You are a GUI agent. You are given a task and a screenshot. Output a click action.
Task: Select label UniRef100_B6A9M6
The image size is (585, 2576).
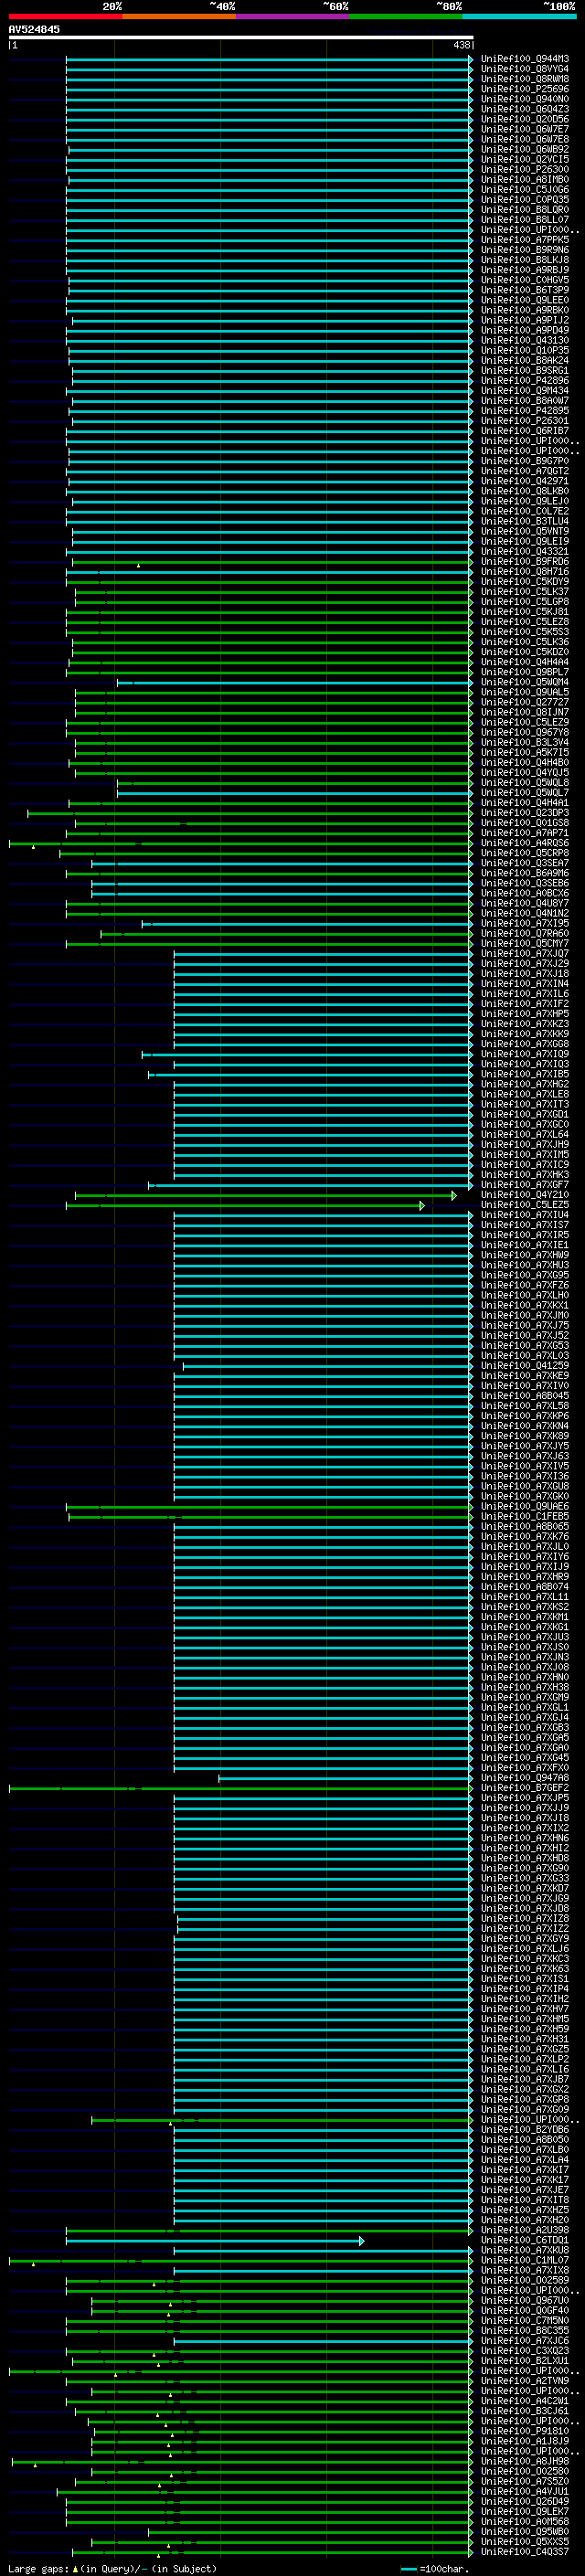525,873
